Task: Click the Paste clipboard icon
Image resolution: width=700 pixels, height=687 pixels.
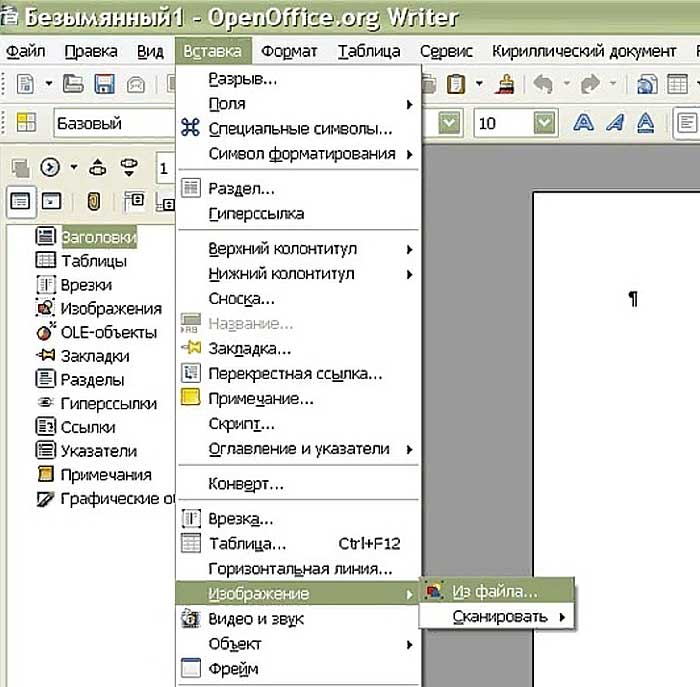Action: pos(456,83)
